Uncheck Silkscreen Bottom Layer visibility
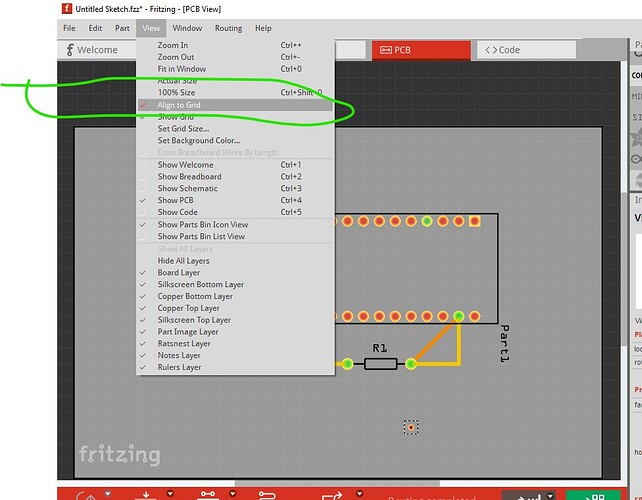 200,284
